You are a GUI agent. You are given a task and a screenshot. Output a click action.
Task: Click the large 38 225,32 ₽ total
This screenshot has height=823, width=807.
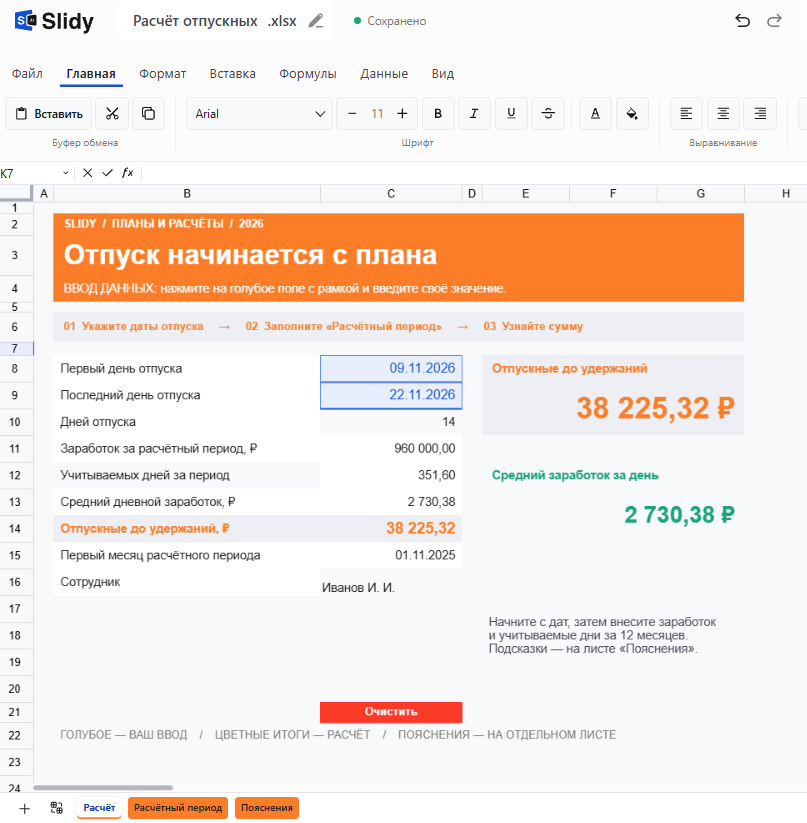pyautogui.click(x=655, y=408)
